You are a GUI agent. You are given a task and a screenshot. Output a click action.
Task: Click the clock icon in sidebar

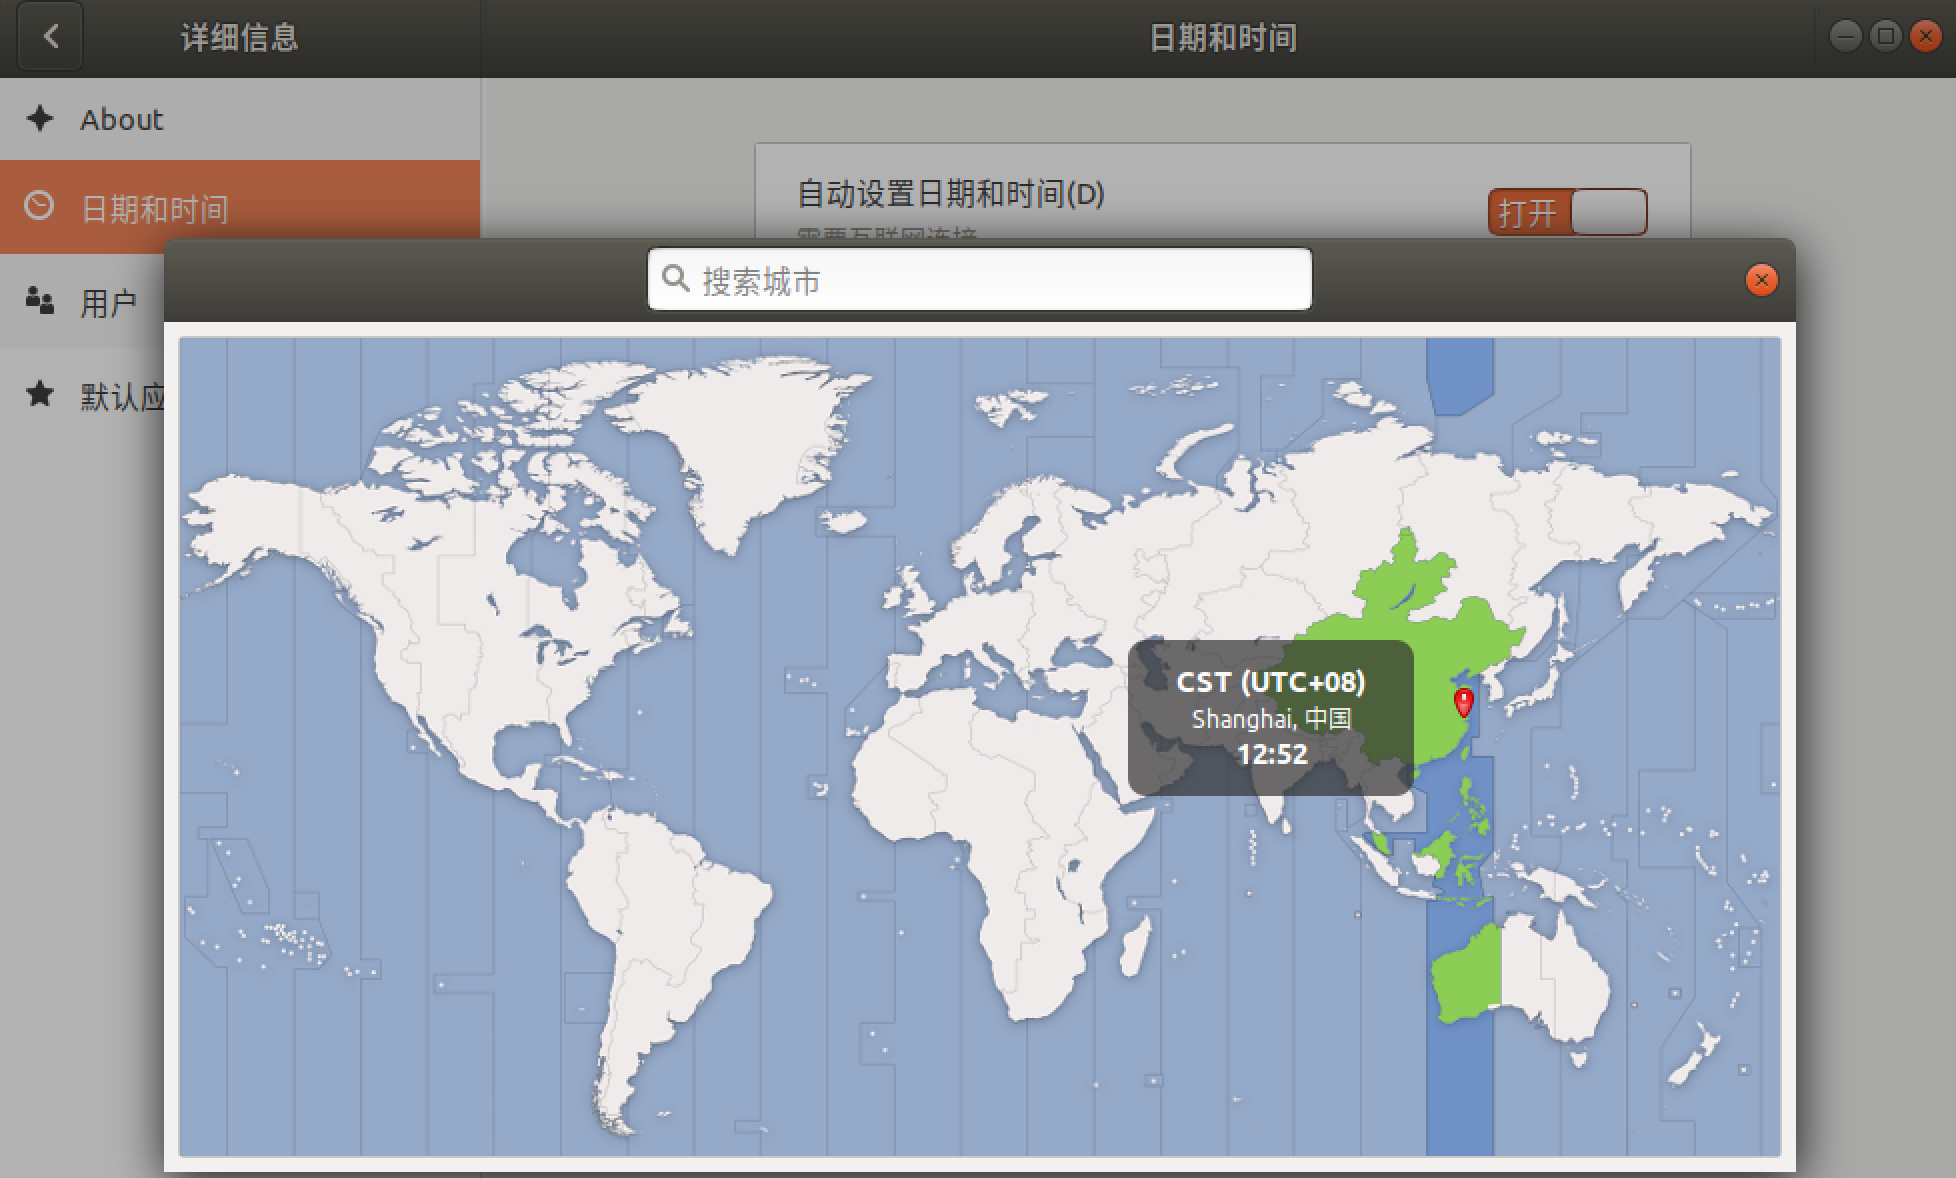click(40, 207)
